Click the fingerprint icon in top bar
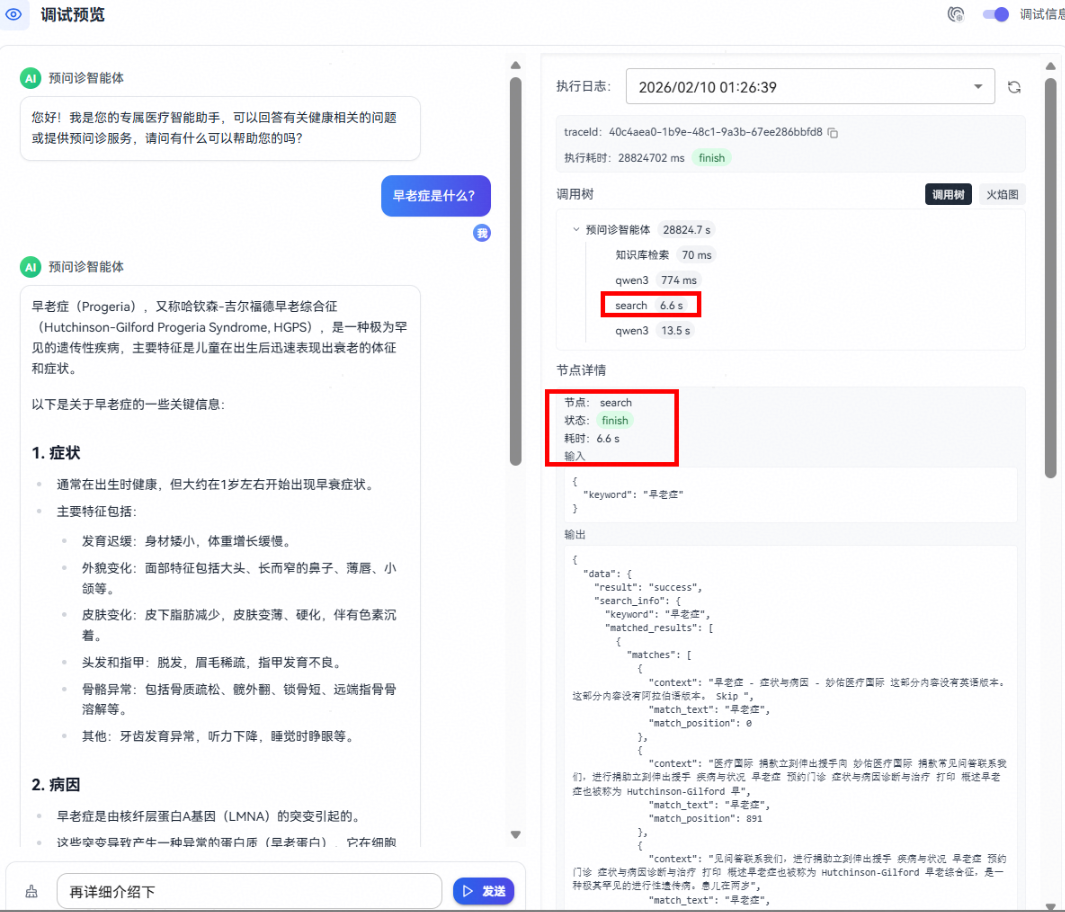 click(x=956, y=15)
